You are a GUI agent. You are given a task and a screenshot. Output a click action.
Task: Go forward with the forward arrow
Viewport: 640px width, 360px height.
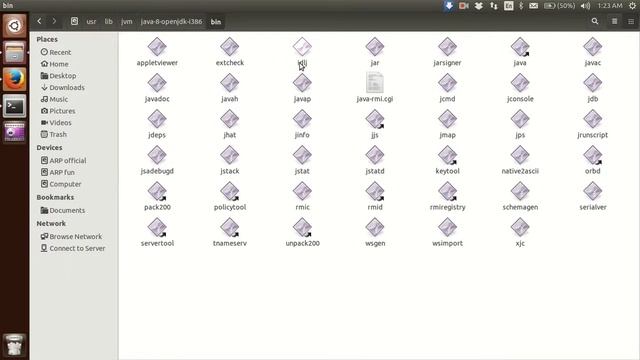tap(54, 21)
